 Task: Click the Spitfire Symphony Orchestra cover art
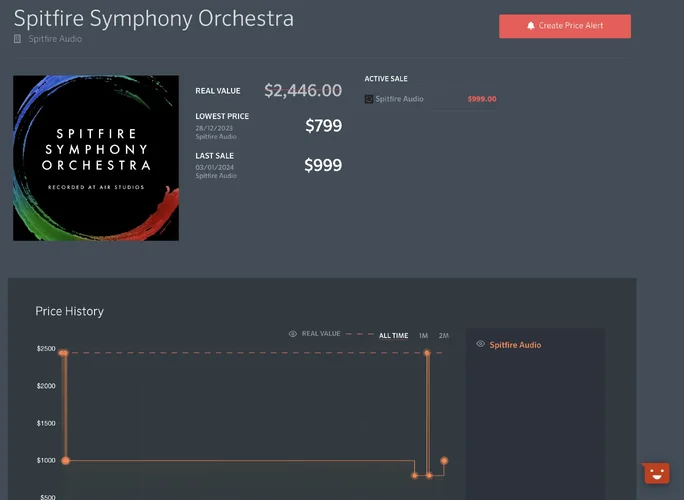[96, 158]
